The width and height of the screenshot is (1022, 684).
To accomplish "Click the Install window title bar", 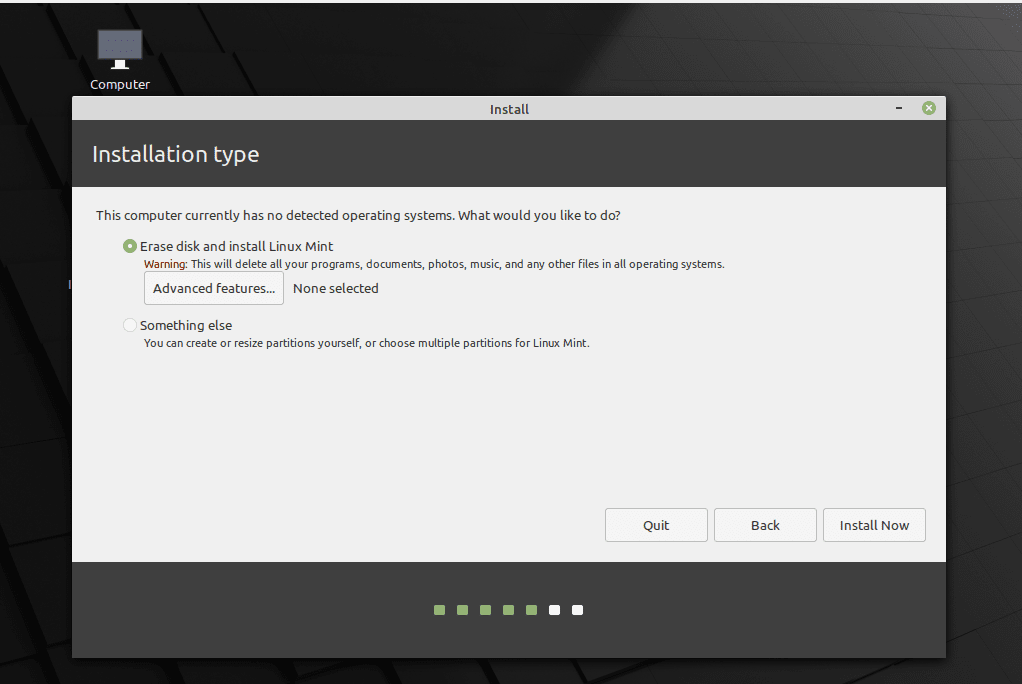I will point(510,109).
